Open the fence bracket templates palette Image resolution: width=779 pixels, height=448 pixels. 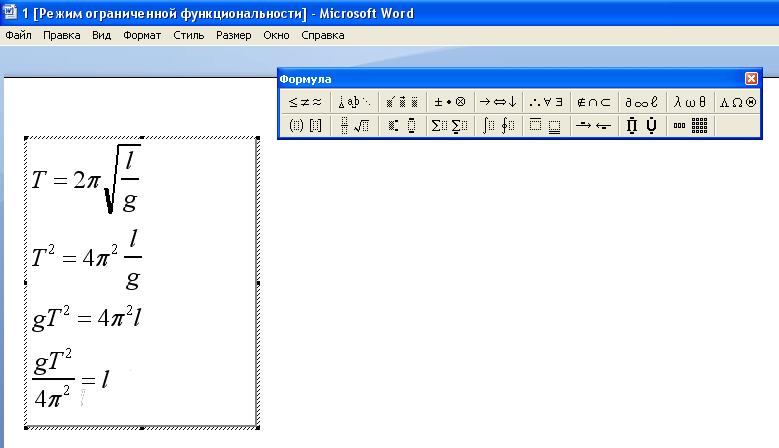(305, 126)
